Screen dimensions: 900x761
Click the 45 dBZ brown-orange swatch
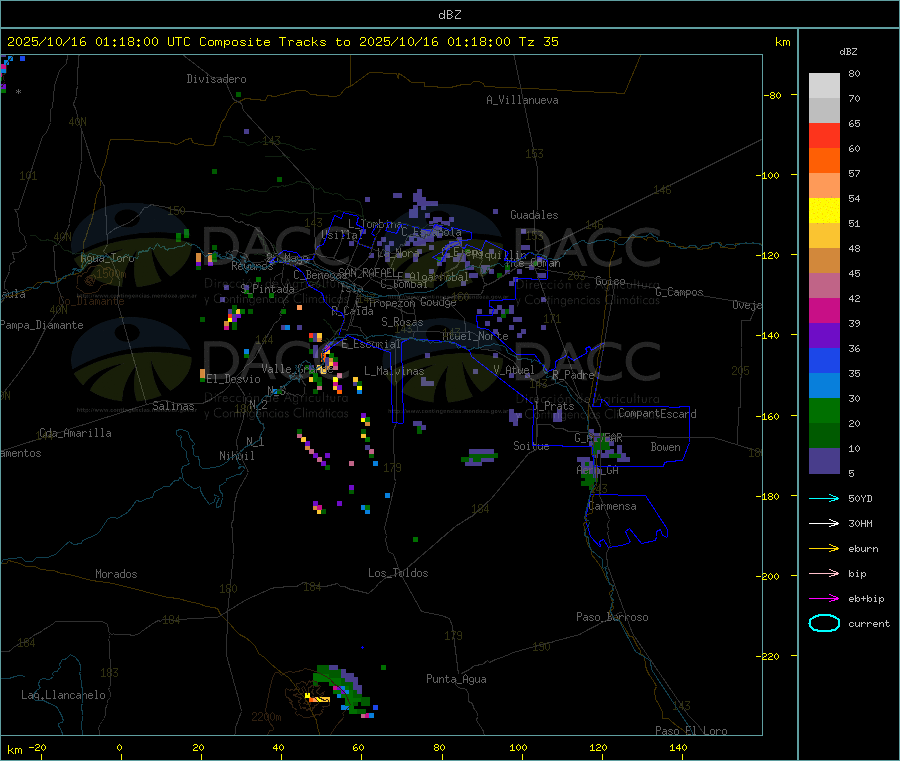pos(824,261)
